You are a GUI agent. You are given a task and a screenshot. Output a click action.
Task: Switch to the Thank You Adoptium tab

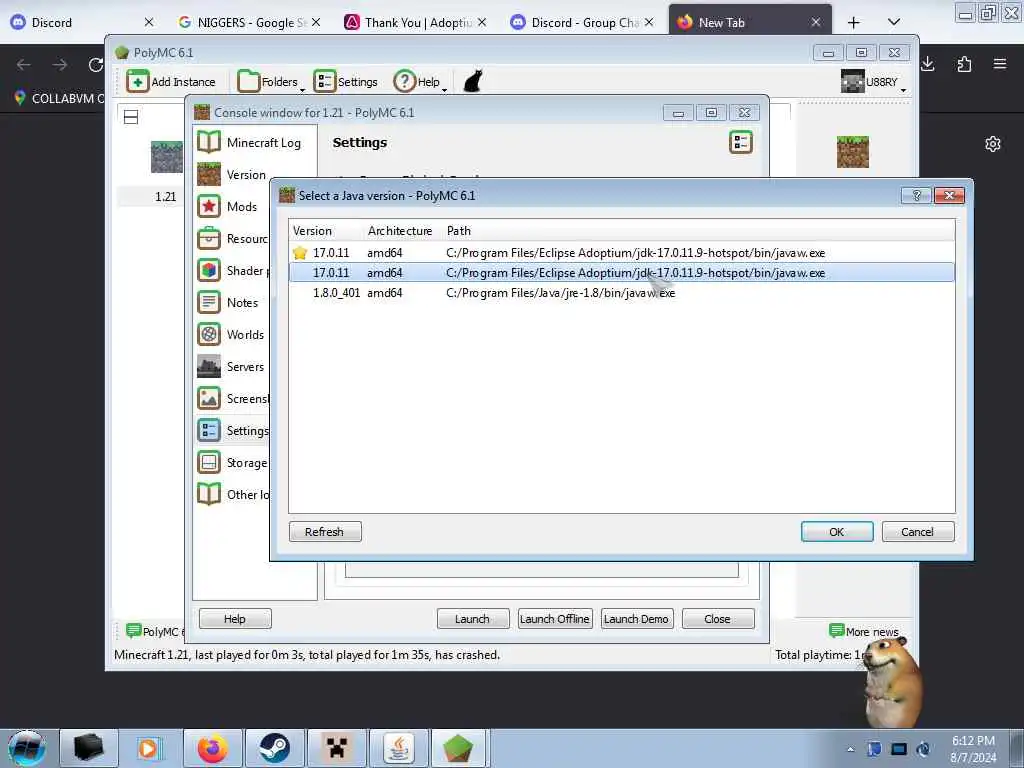click(415, 22)
